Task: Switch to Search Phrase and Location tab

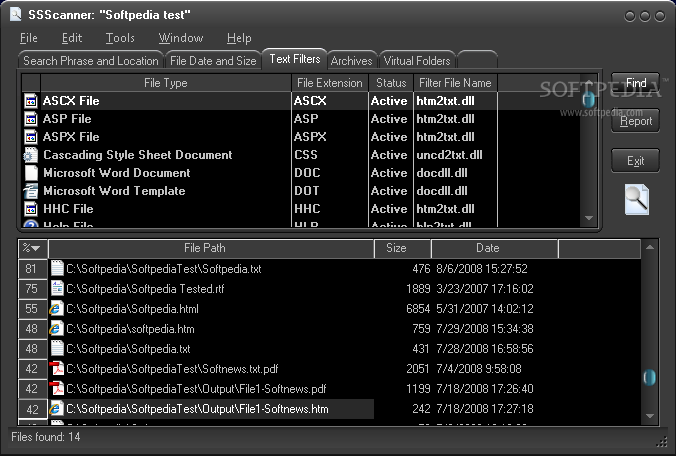Action: pos(91,61)
